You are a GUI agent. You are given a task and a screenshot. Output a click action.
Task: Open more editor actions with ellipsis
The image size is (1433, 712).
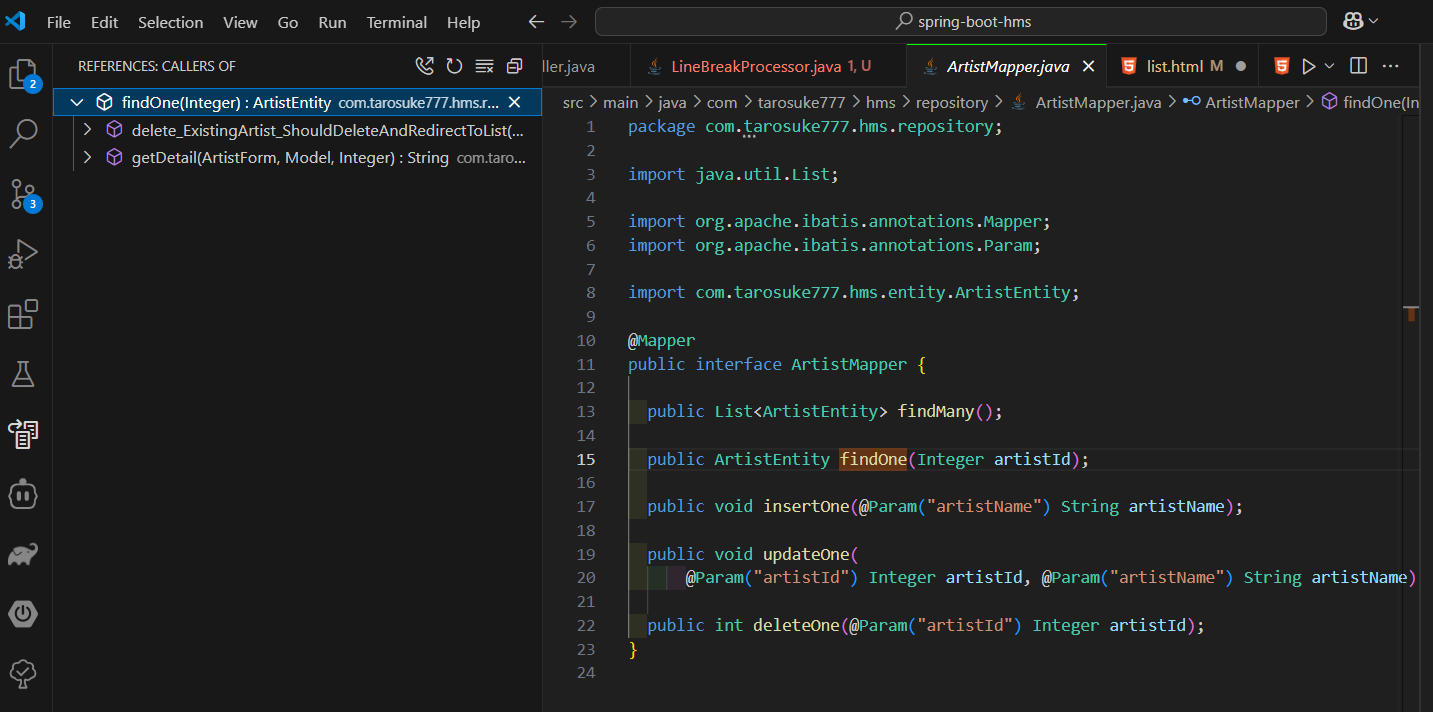[1391, 64]
